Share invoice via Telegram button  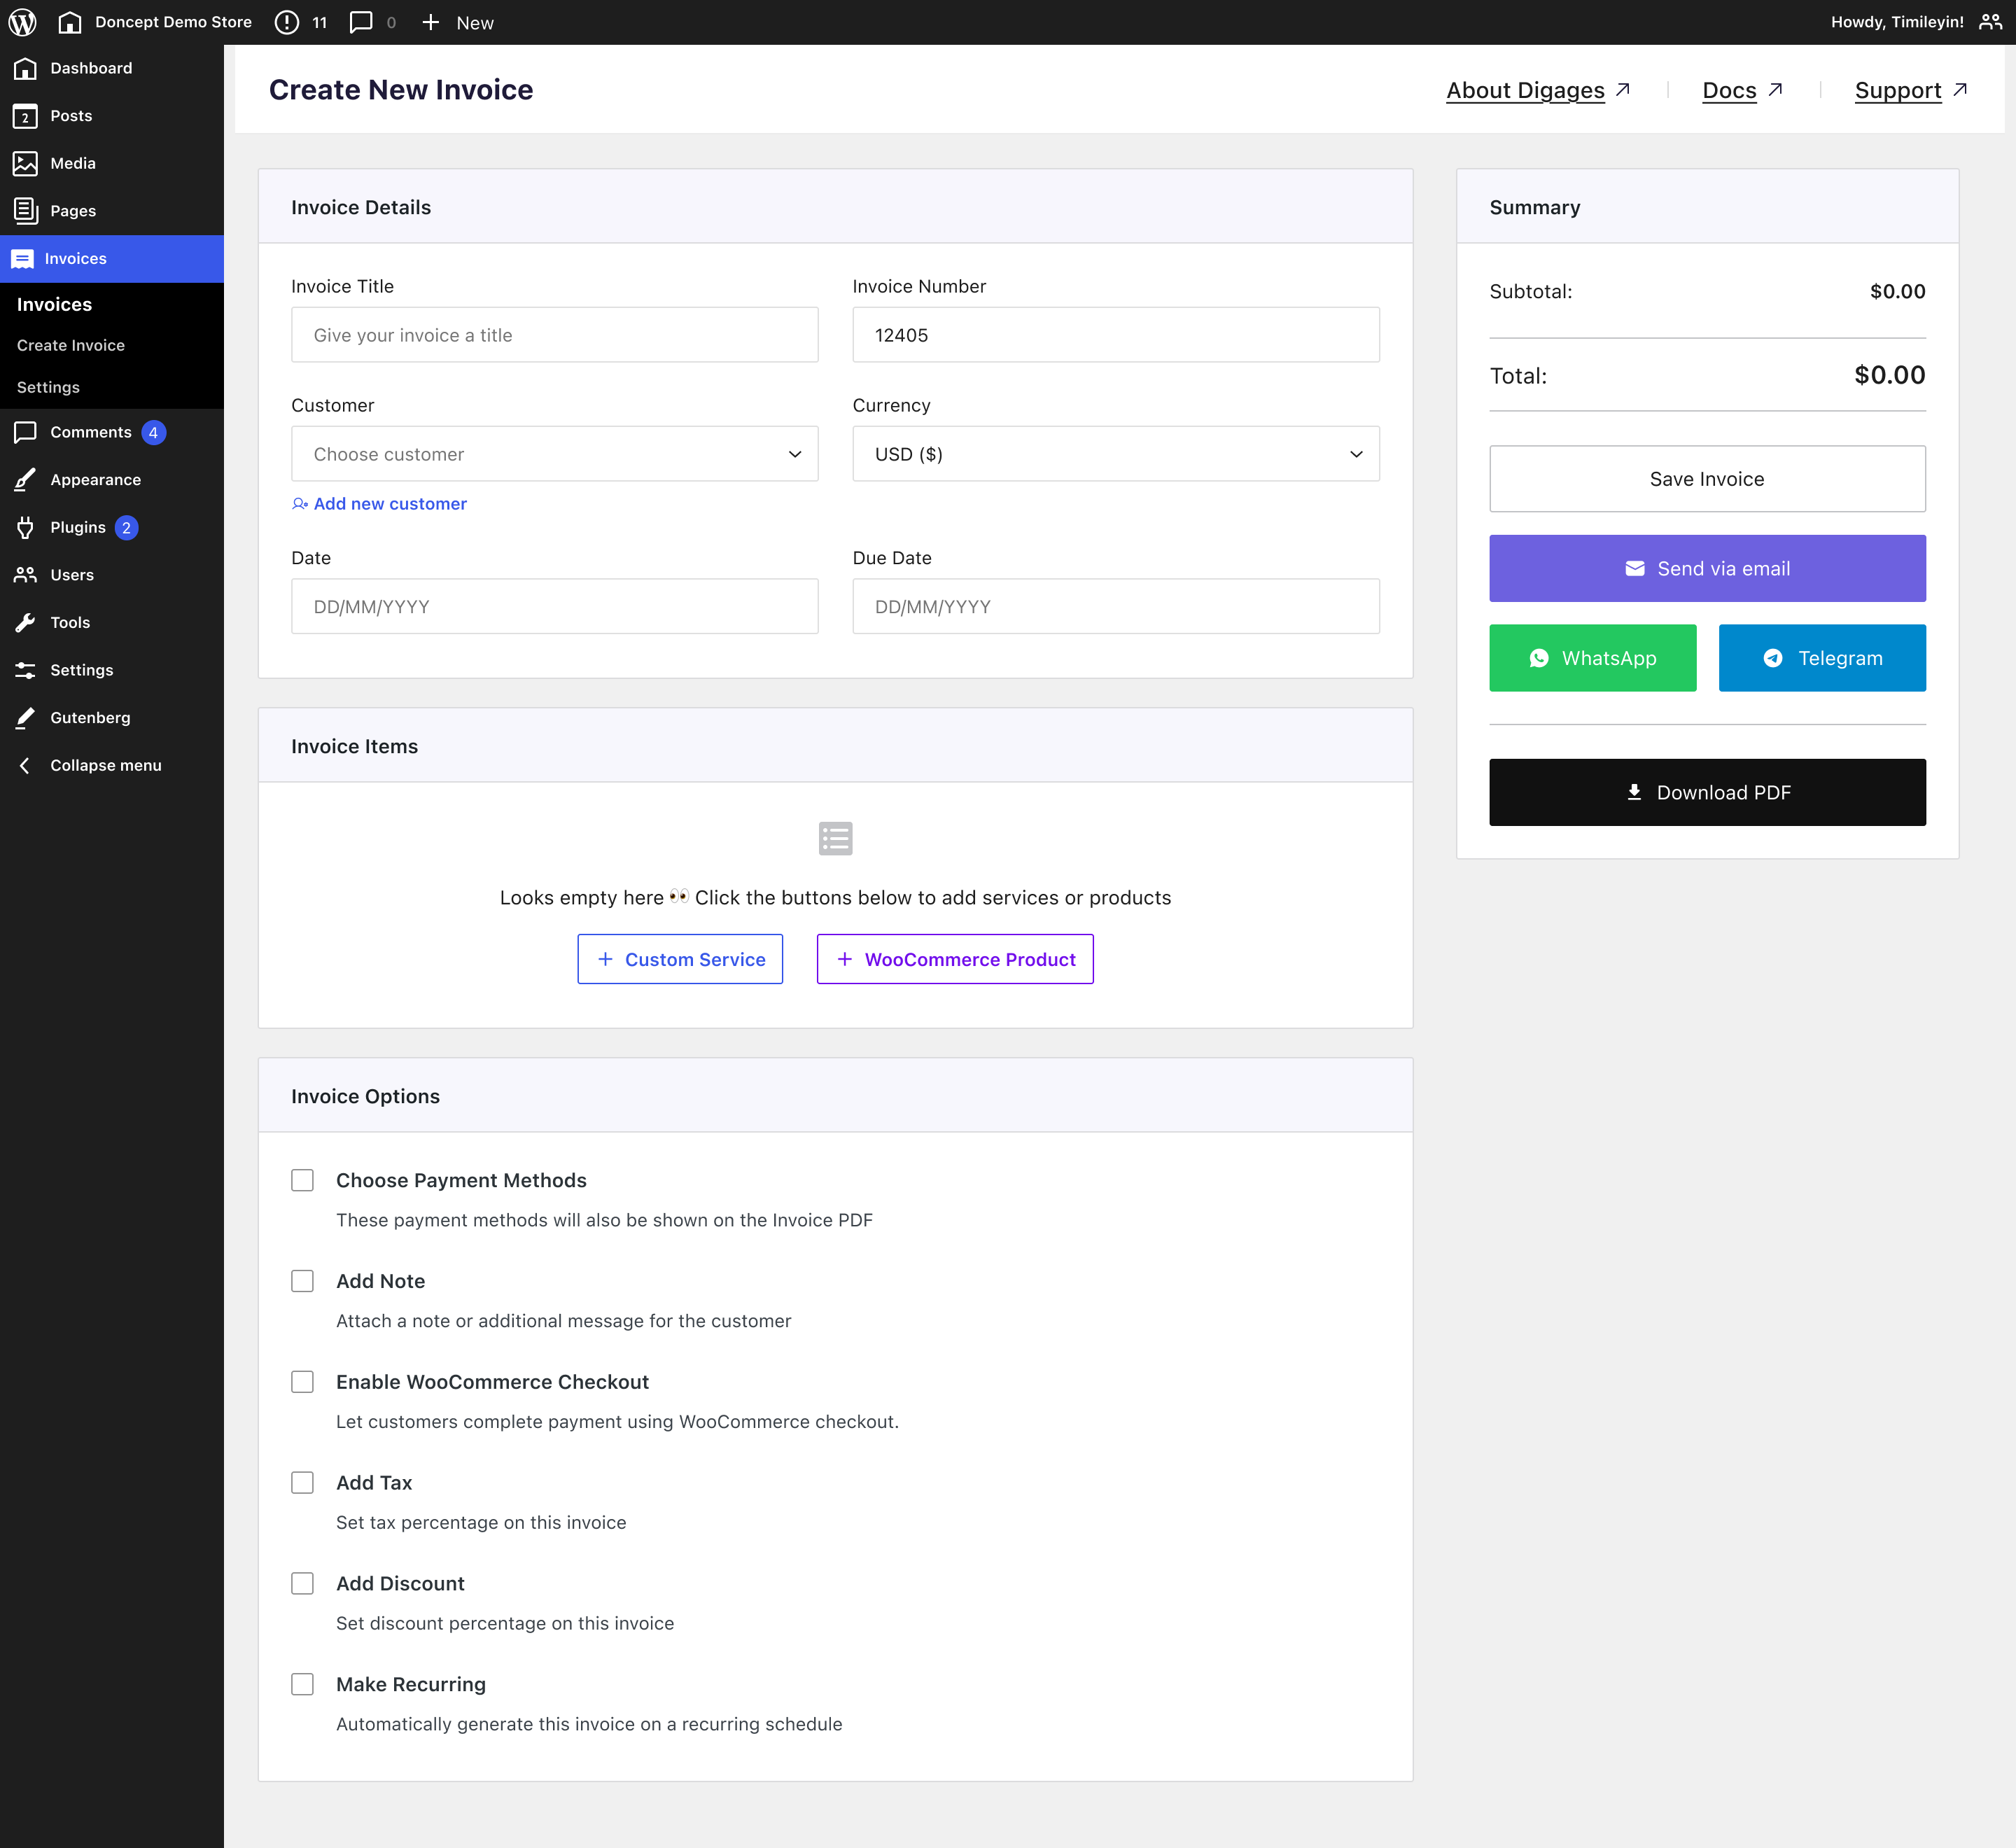(x=1822, y=658)
